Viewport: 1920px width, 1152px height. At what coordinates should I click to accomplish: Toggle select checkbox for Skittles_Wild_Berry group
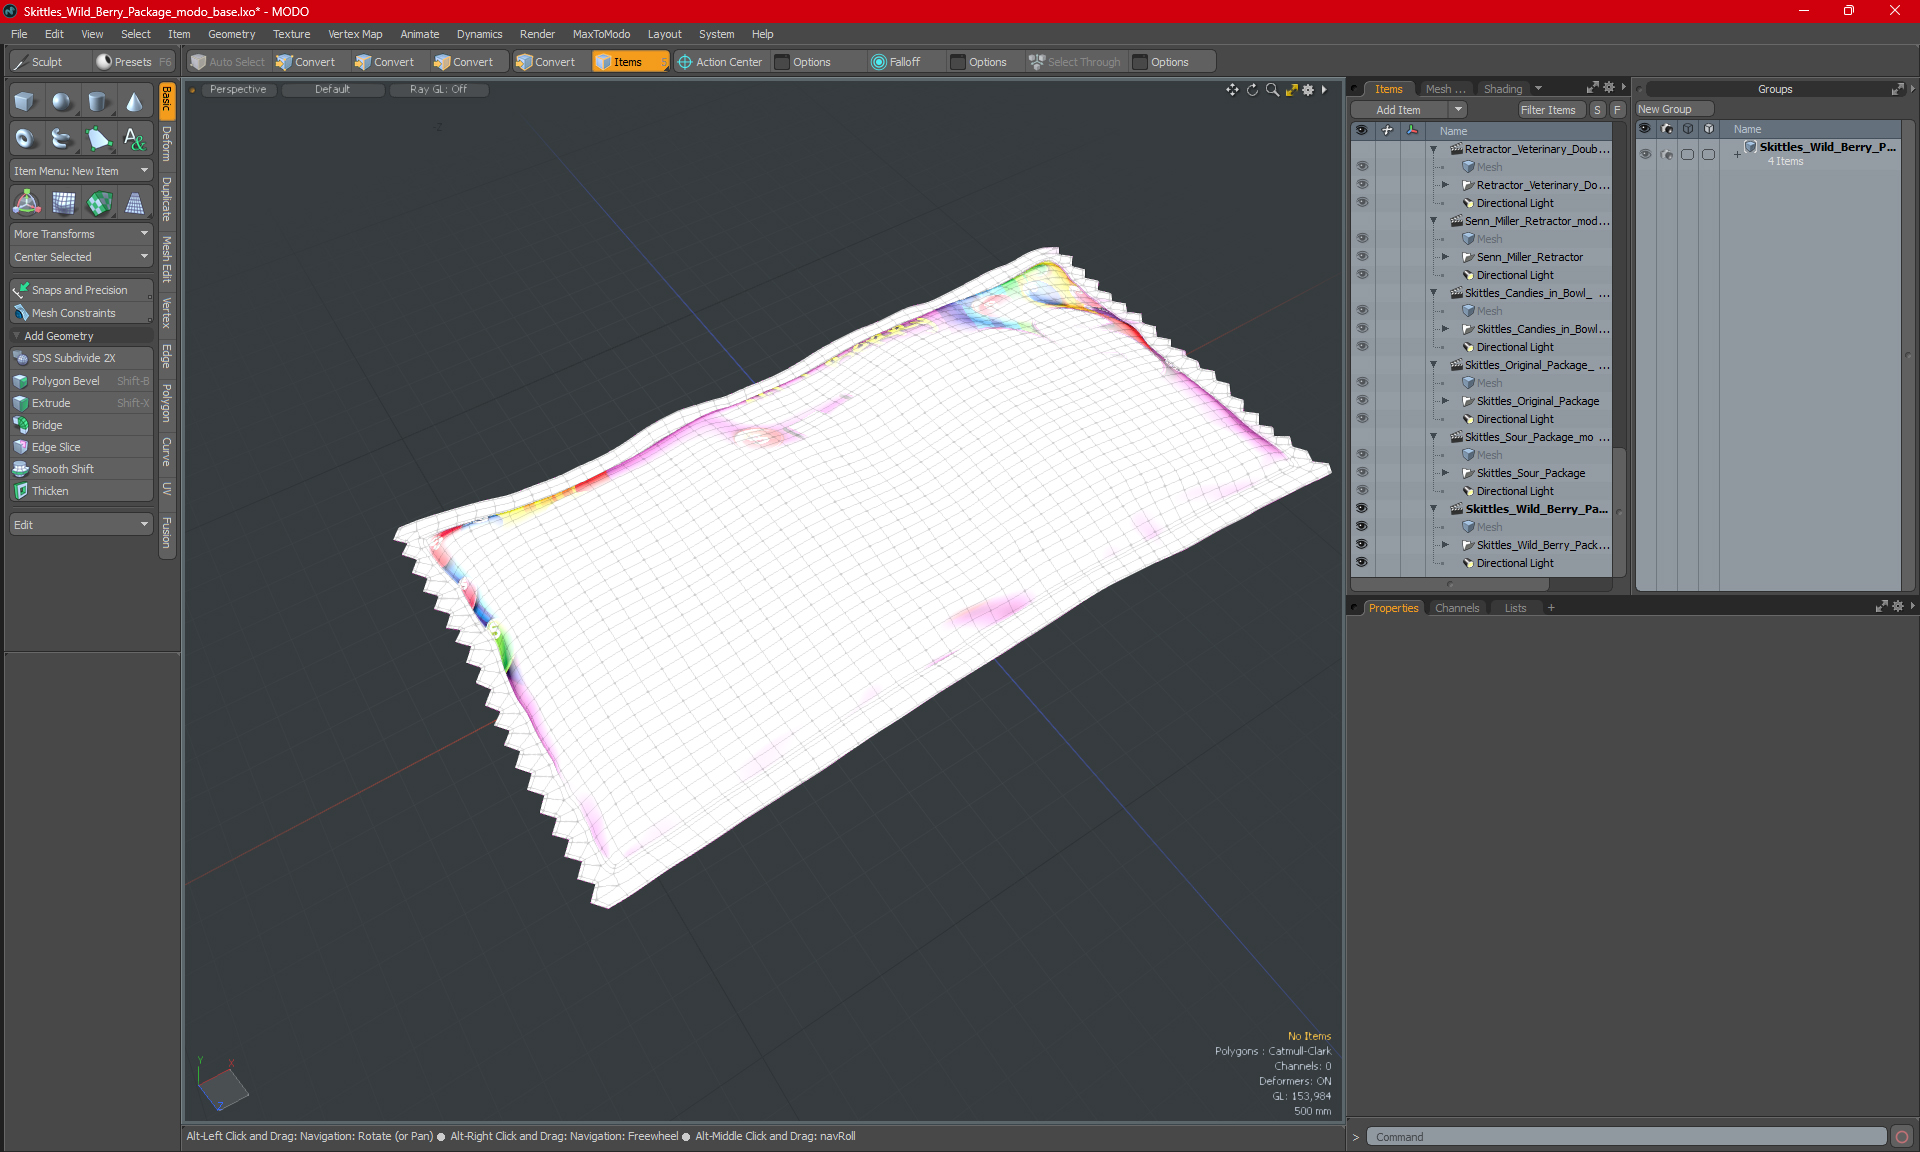click(1688, 154)
